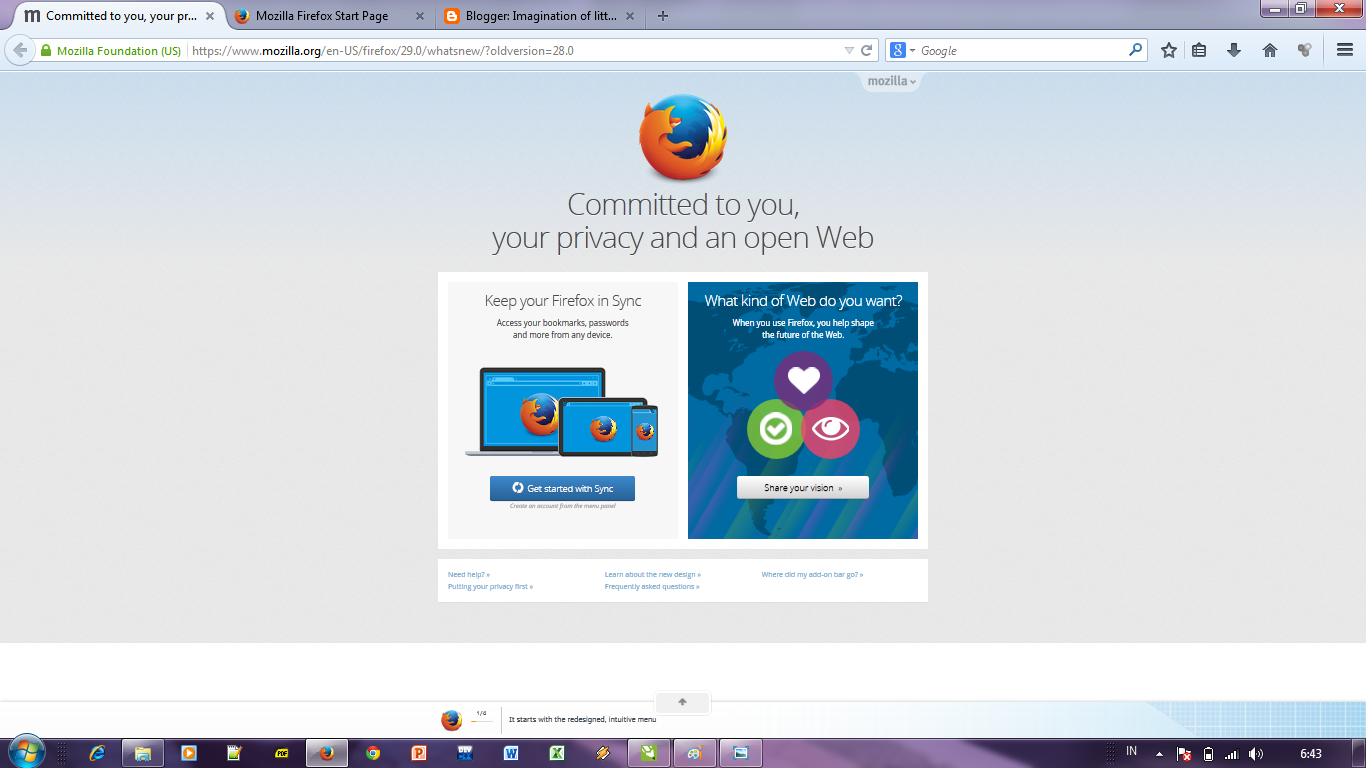The width and height of the screenshot is (1366, 768).
Task: Open a new tab with the plus button
Action: click(x=663, y=16)
